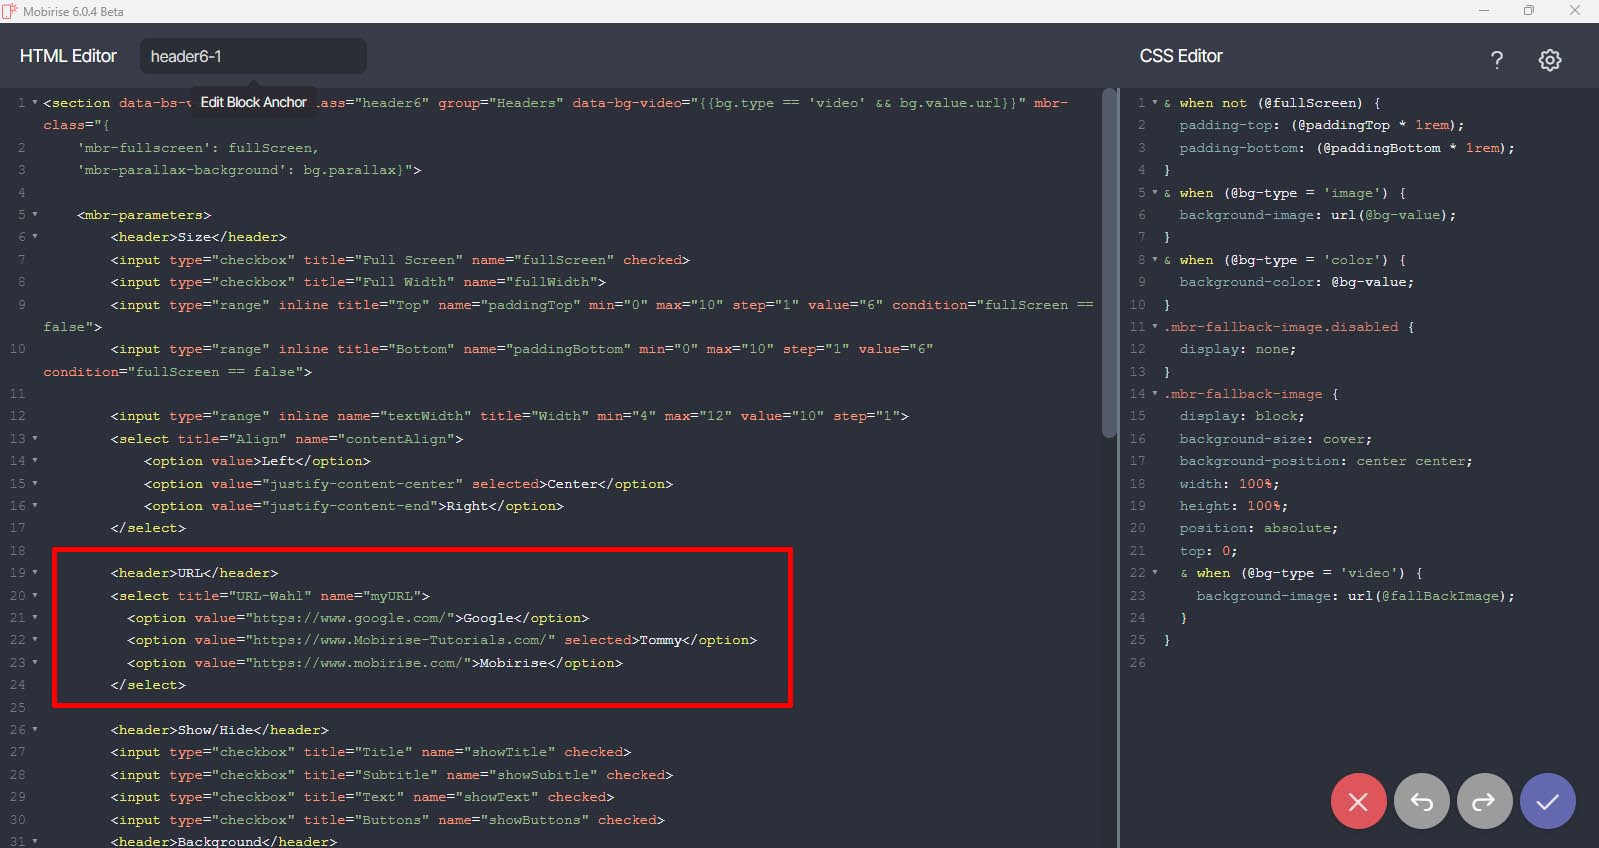The width and height of the screenshot is (1599, 848).
Task: Fold the .mbr-fallback-image rule on CSS line 14
Action: coord(1155,394)
